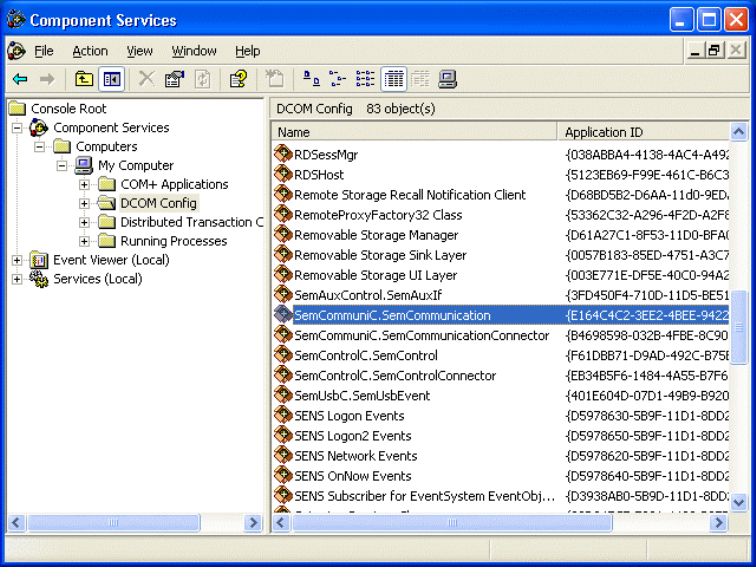
Task: Click the Delete (X) toolbar icon
Action: (x=146, y=79)
